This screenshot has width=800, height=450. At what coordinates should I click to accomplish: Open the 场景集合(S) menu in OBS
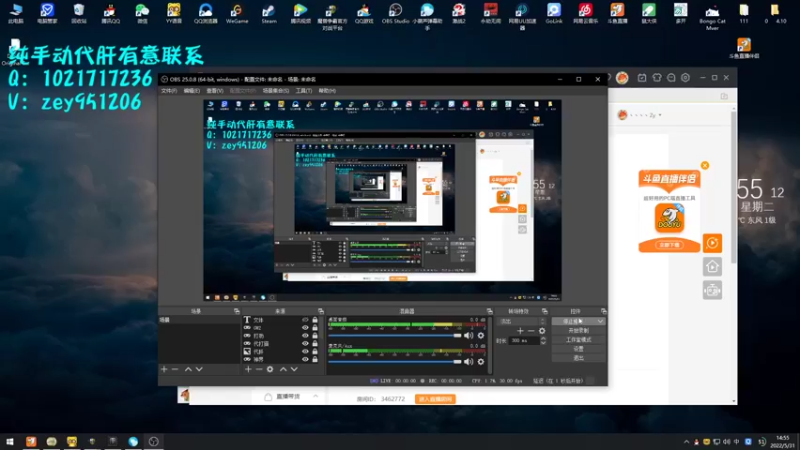[276, 91]
